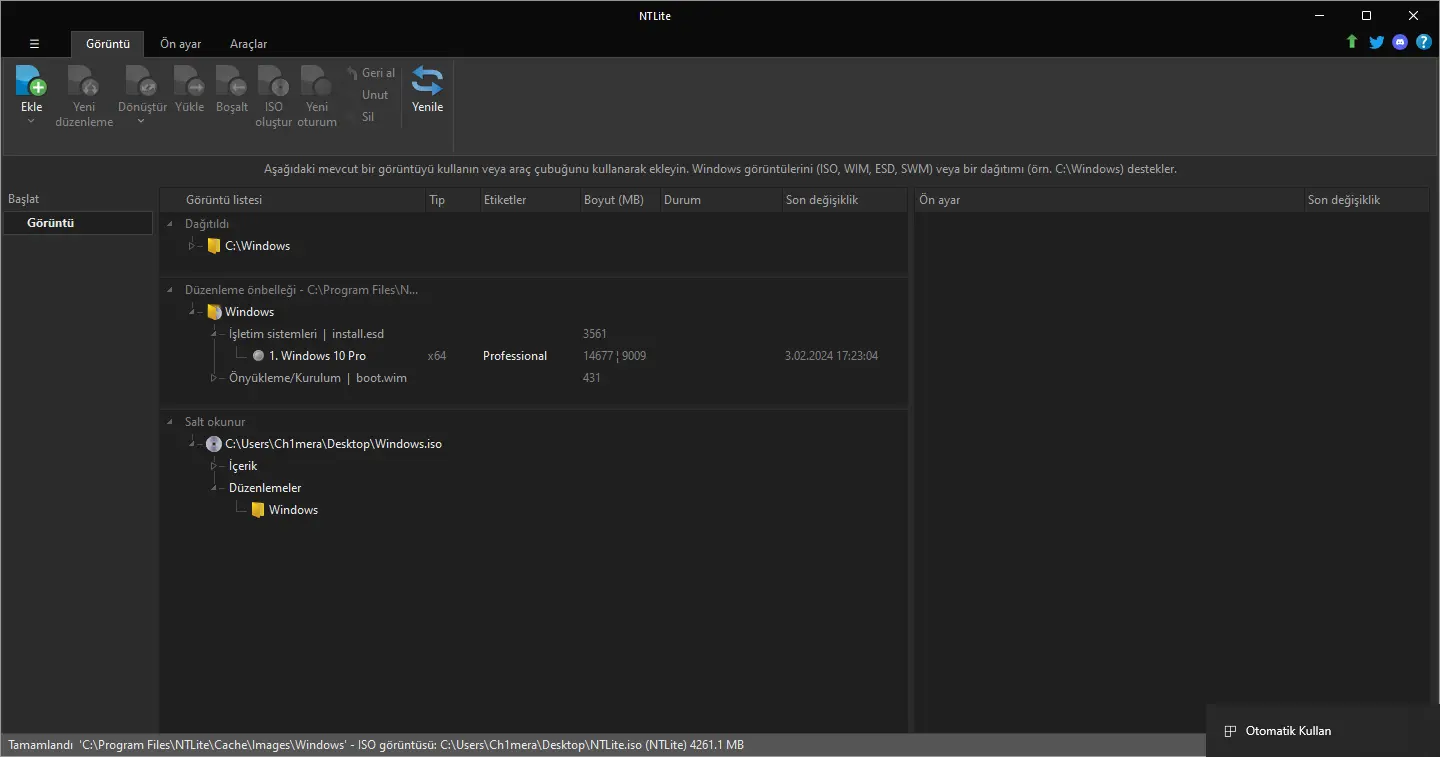
Task: Sort by Boyut (MB) column header
Action: click(x=619, y=200)
